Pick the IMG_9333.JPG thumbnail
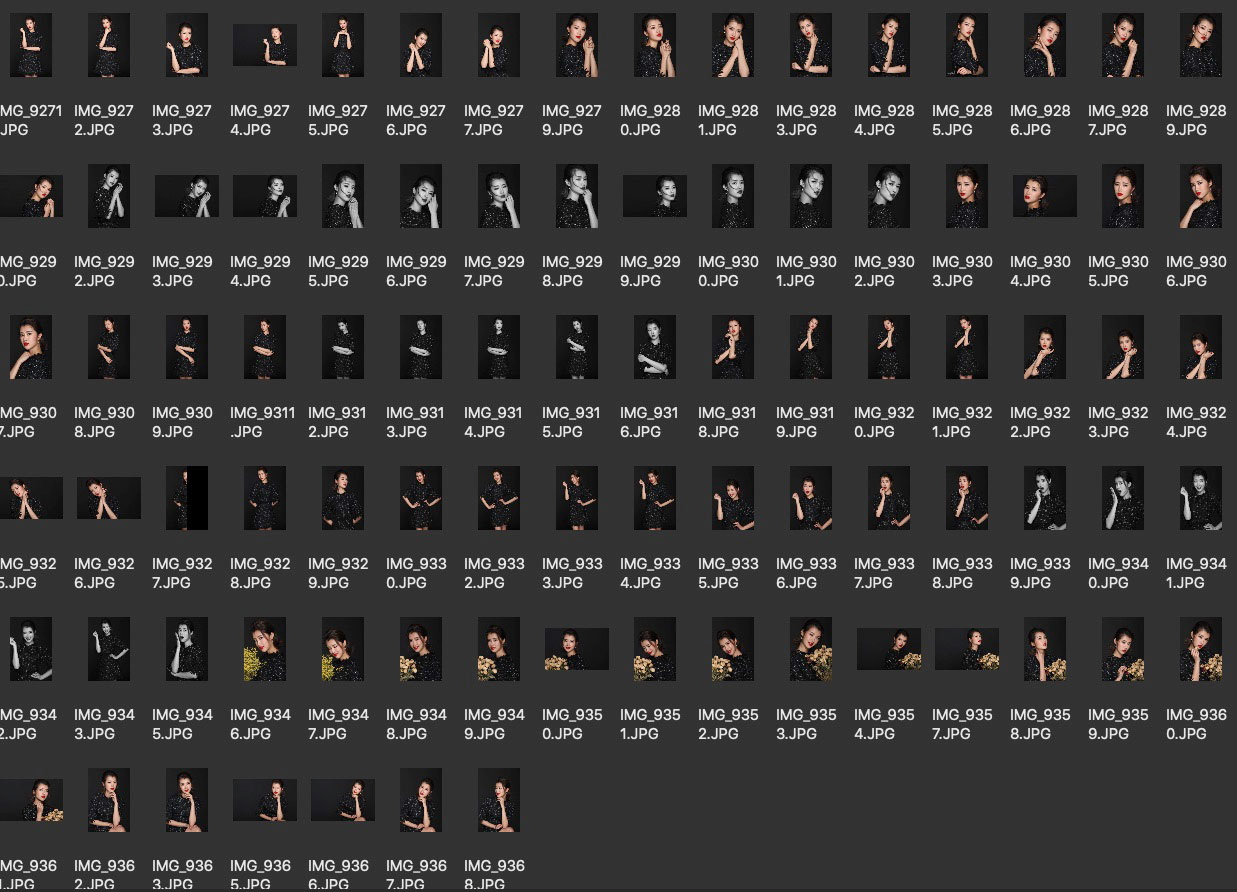Screen dimensions: 1237x892 [577, 498]
